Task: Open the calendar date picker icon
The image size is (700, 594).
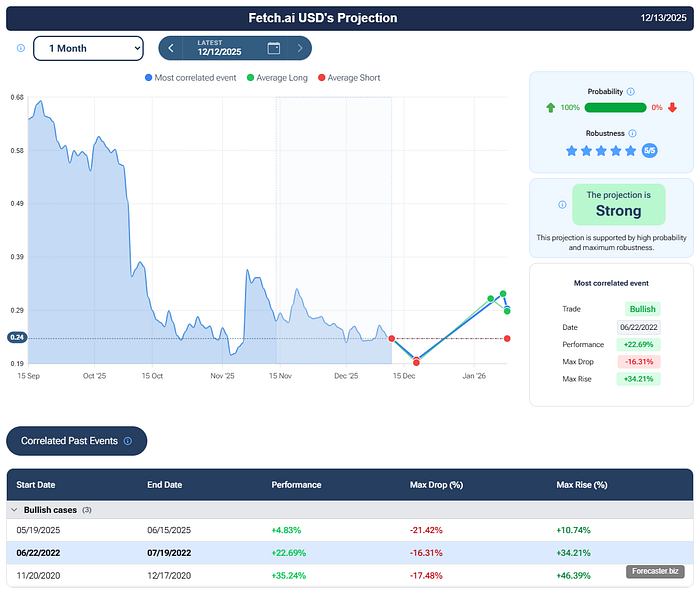Action: [274, 48]
